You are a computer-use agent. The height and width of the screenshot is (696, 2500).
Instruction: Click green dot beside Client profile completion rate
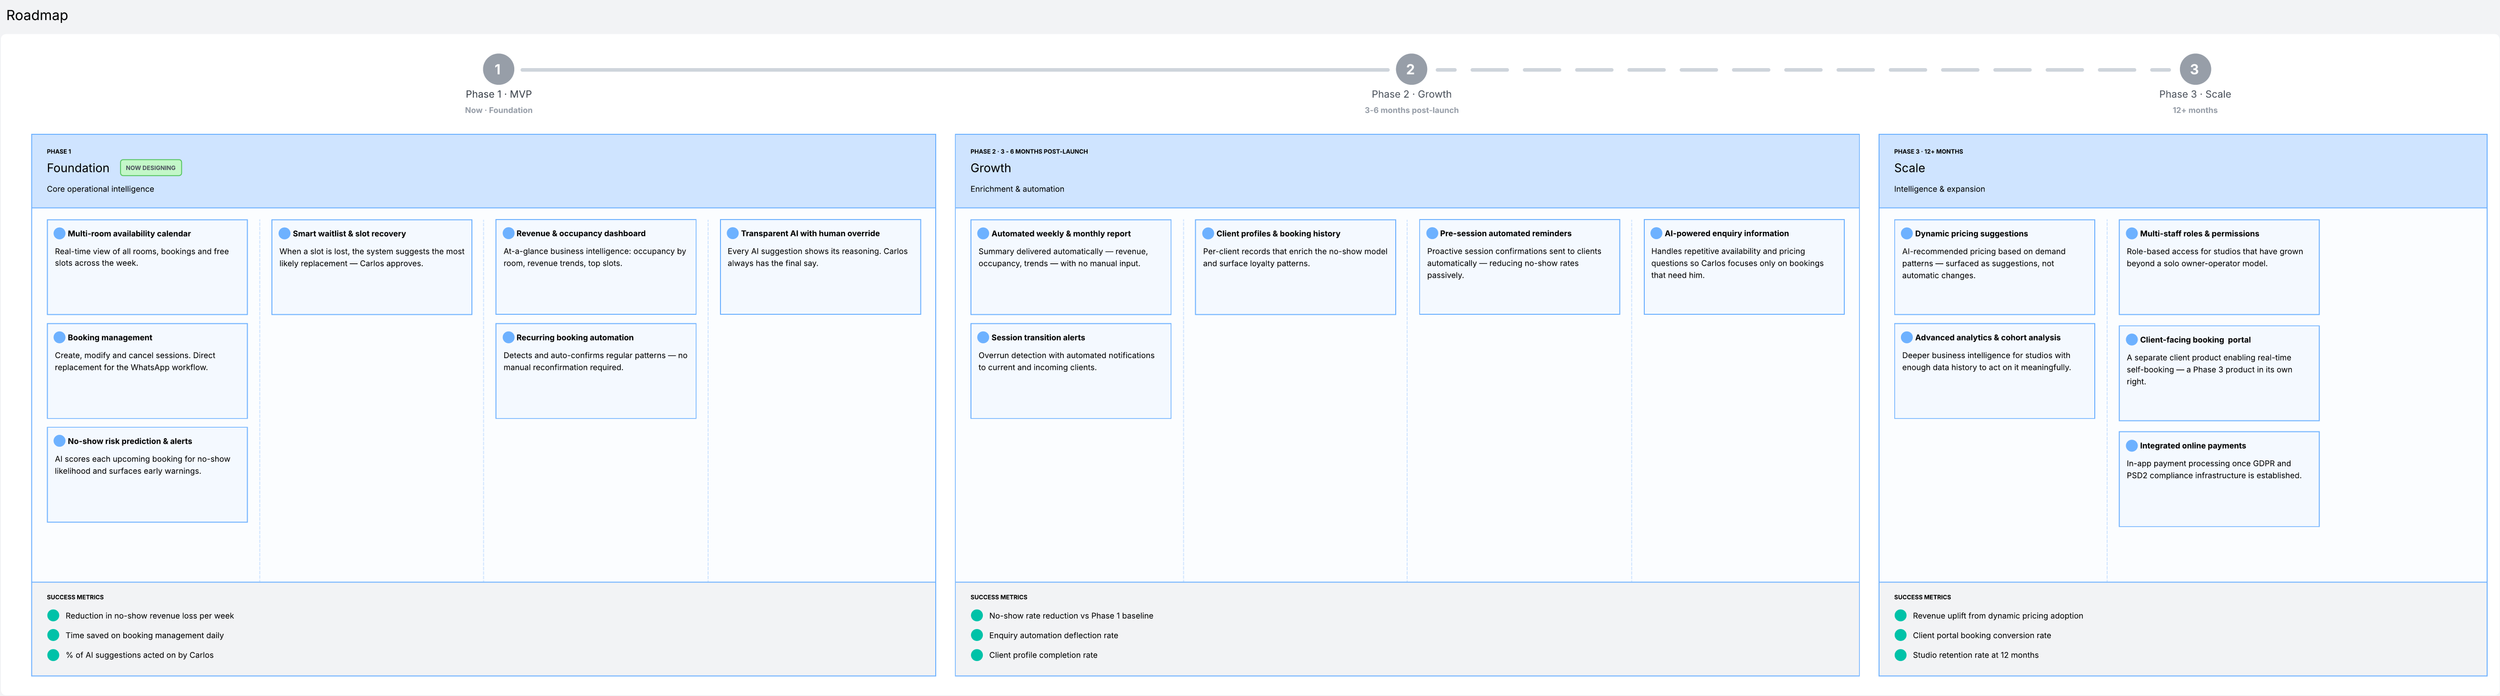tap(977, 655)
